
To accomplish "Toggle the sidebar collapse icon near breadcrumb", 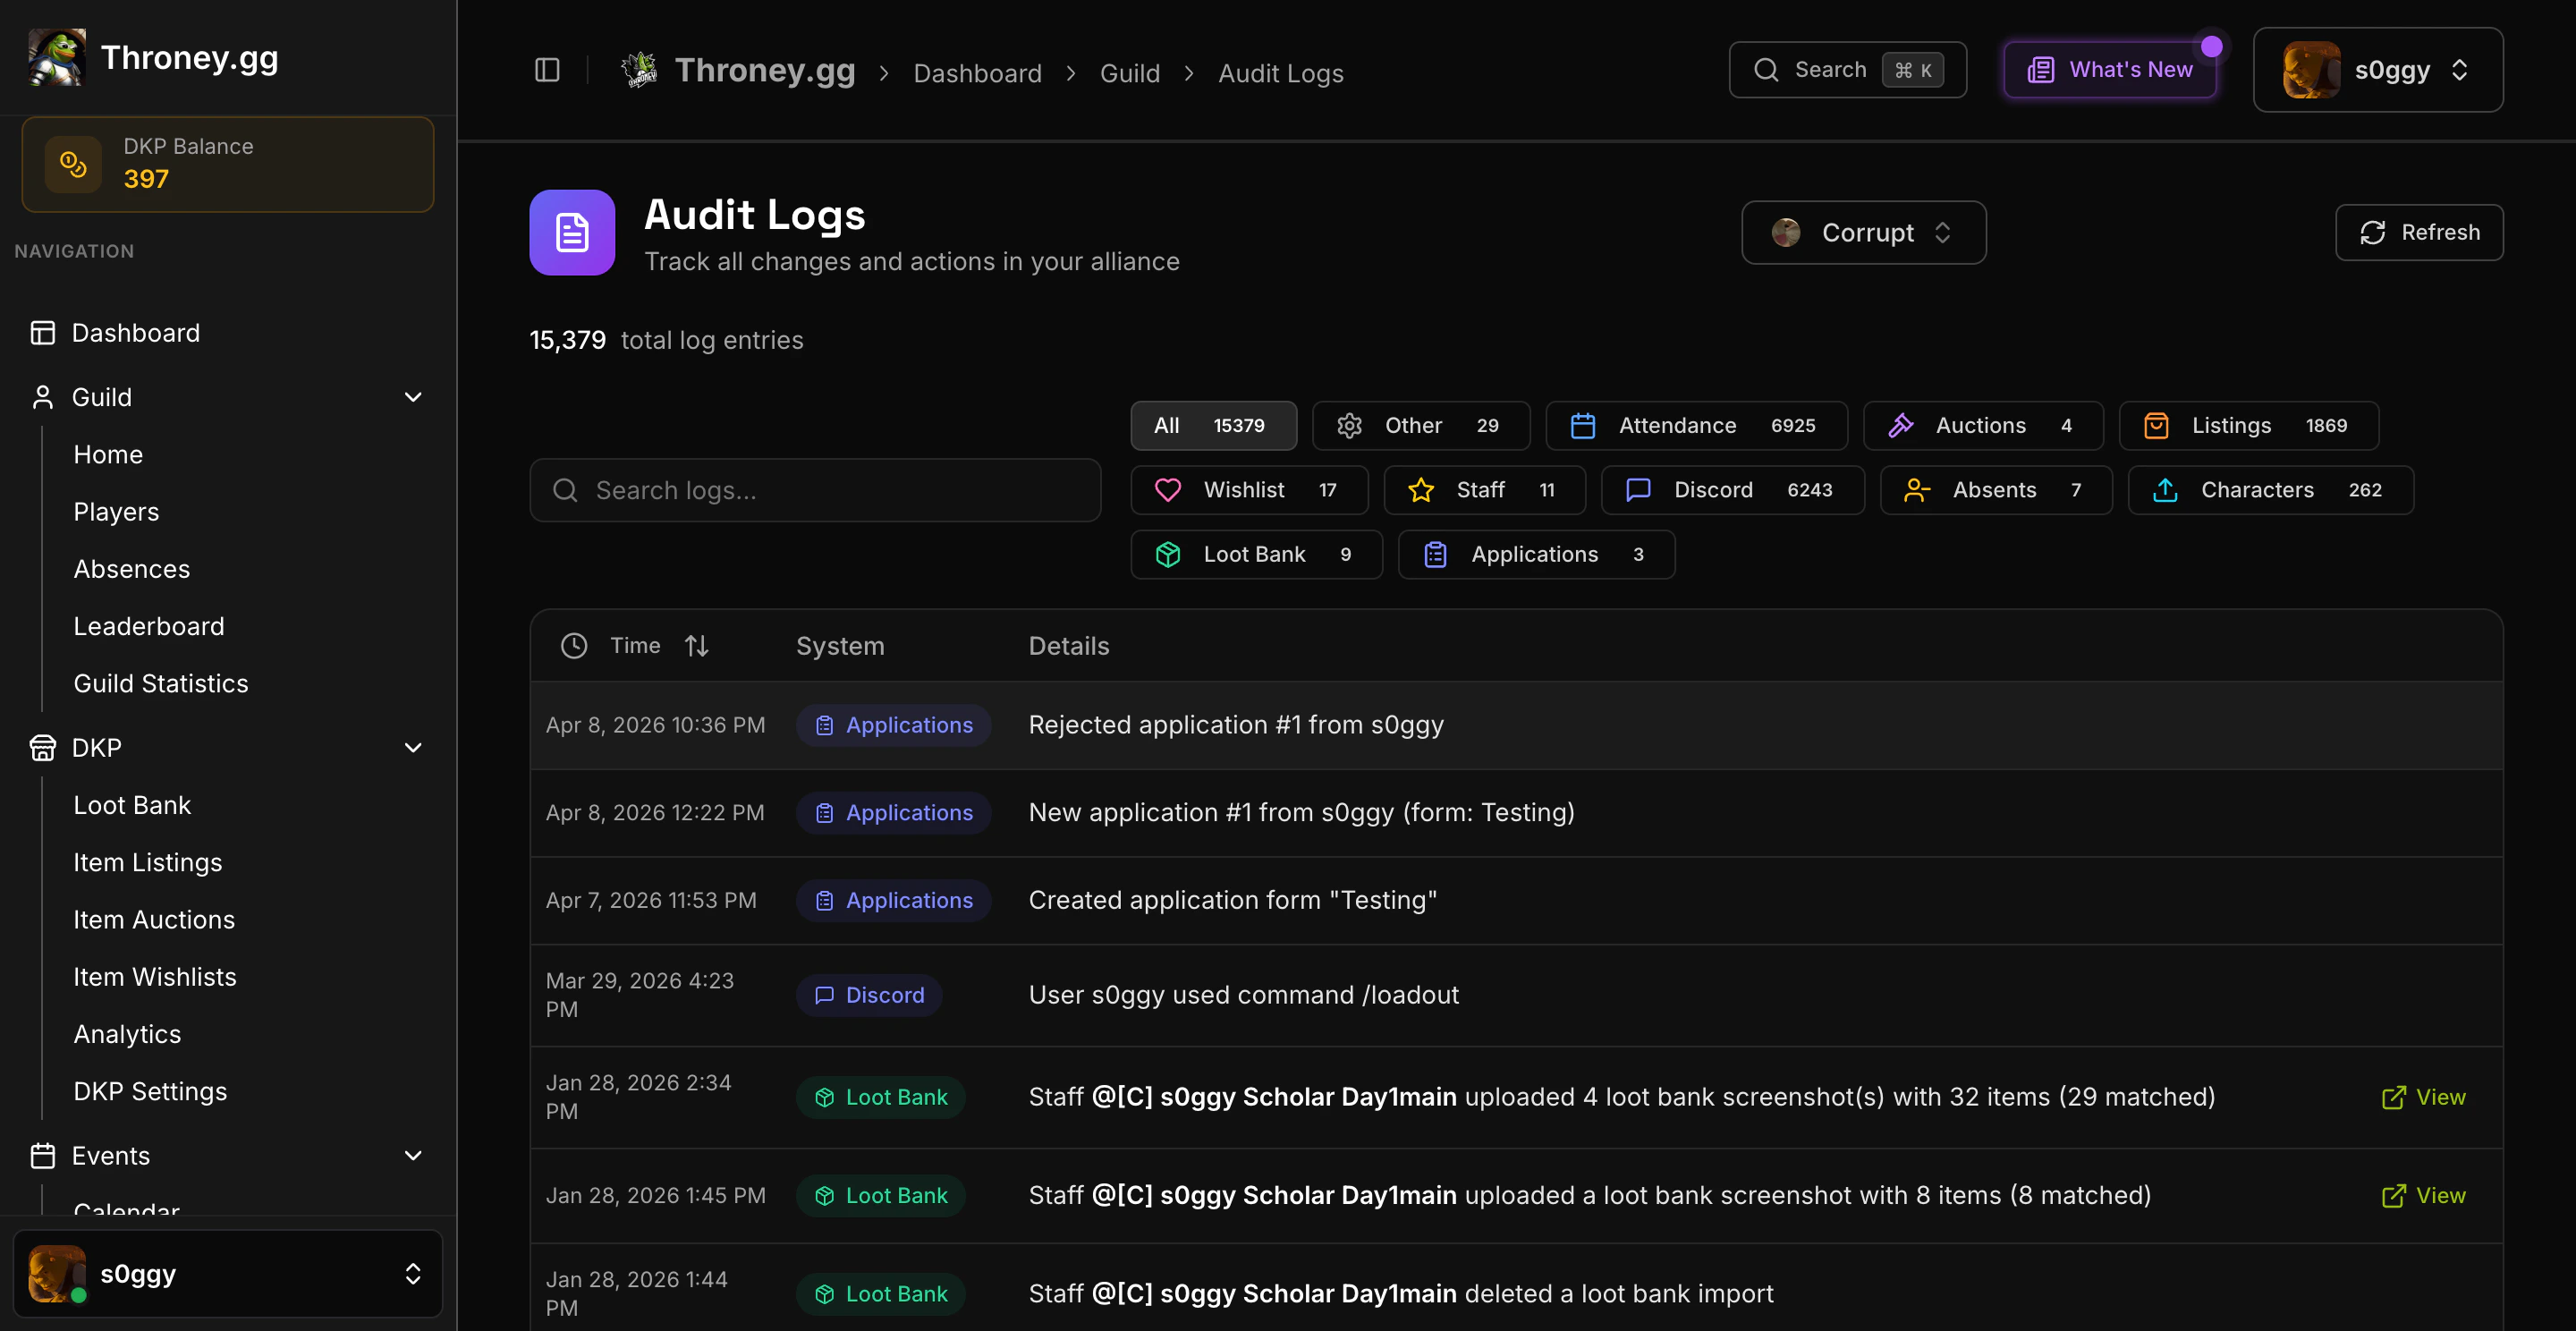I will click(547, 70).
